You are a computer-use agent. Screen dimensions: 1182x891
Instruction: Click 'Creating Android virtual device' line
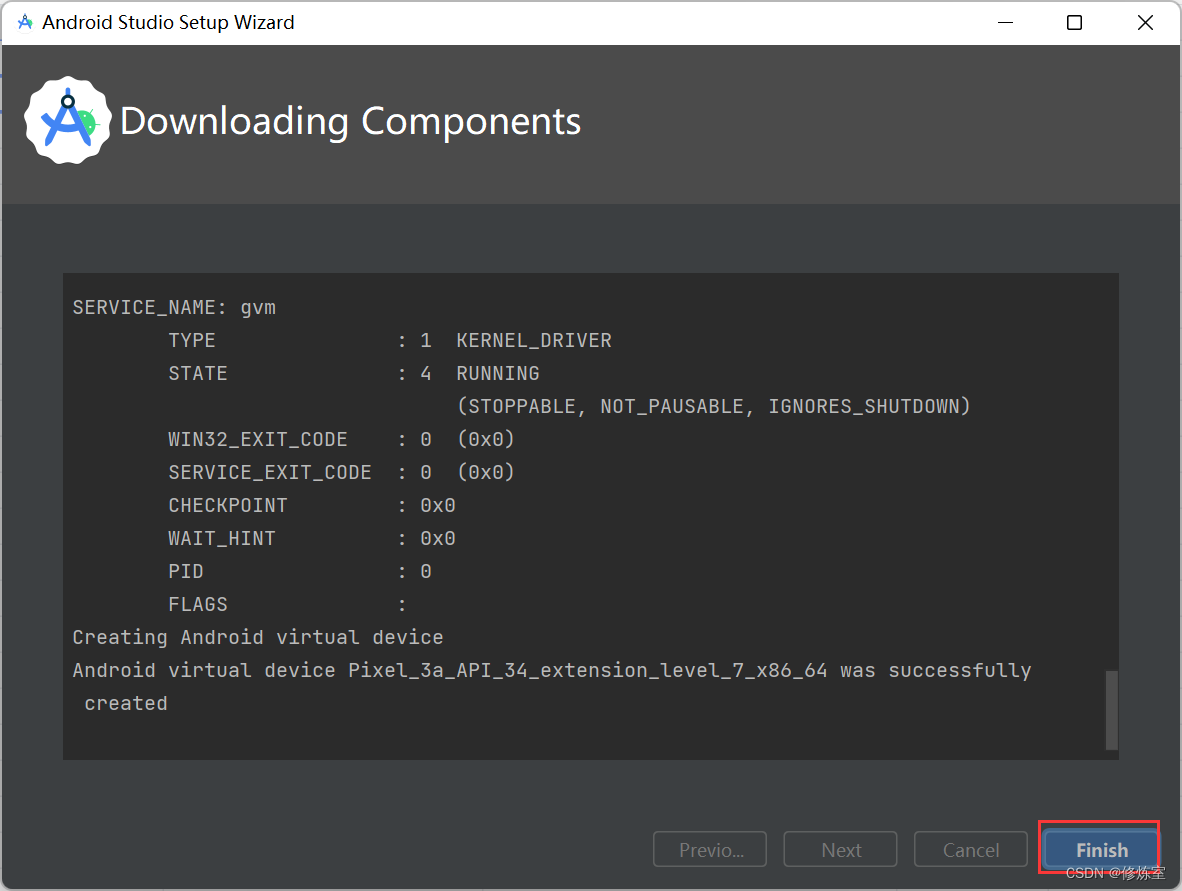pos(258,638)
